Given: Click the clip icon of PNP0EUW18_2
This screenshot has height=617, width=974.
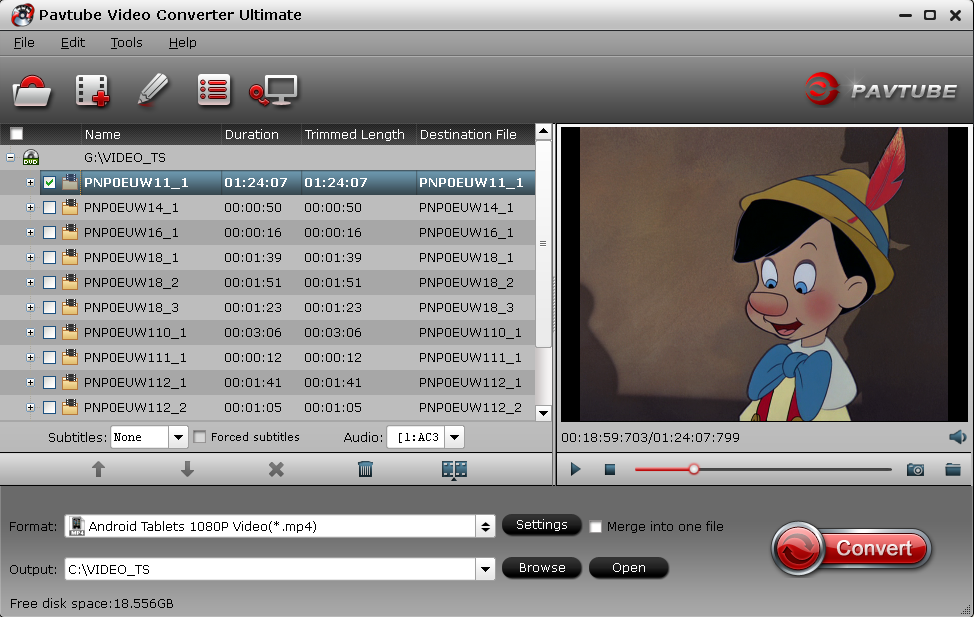Looking at the screenshot, I should [70, 282].
